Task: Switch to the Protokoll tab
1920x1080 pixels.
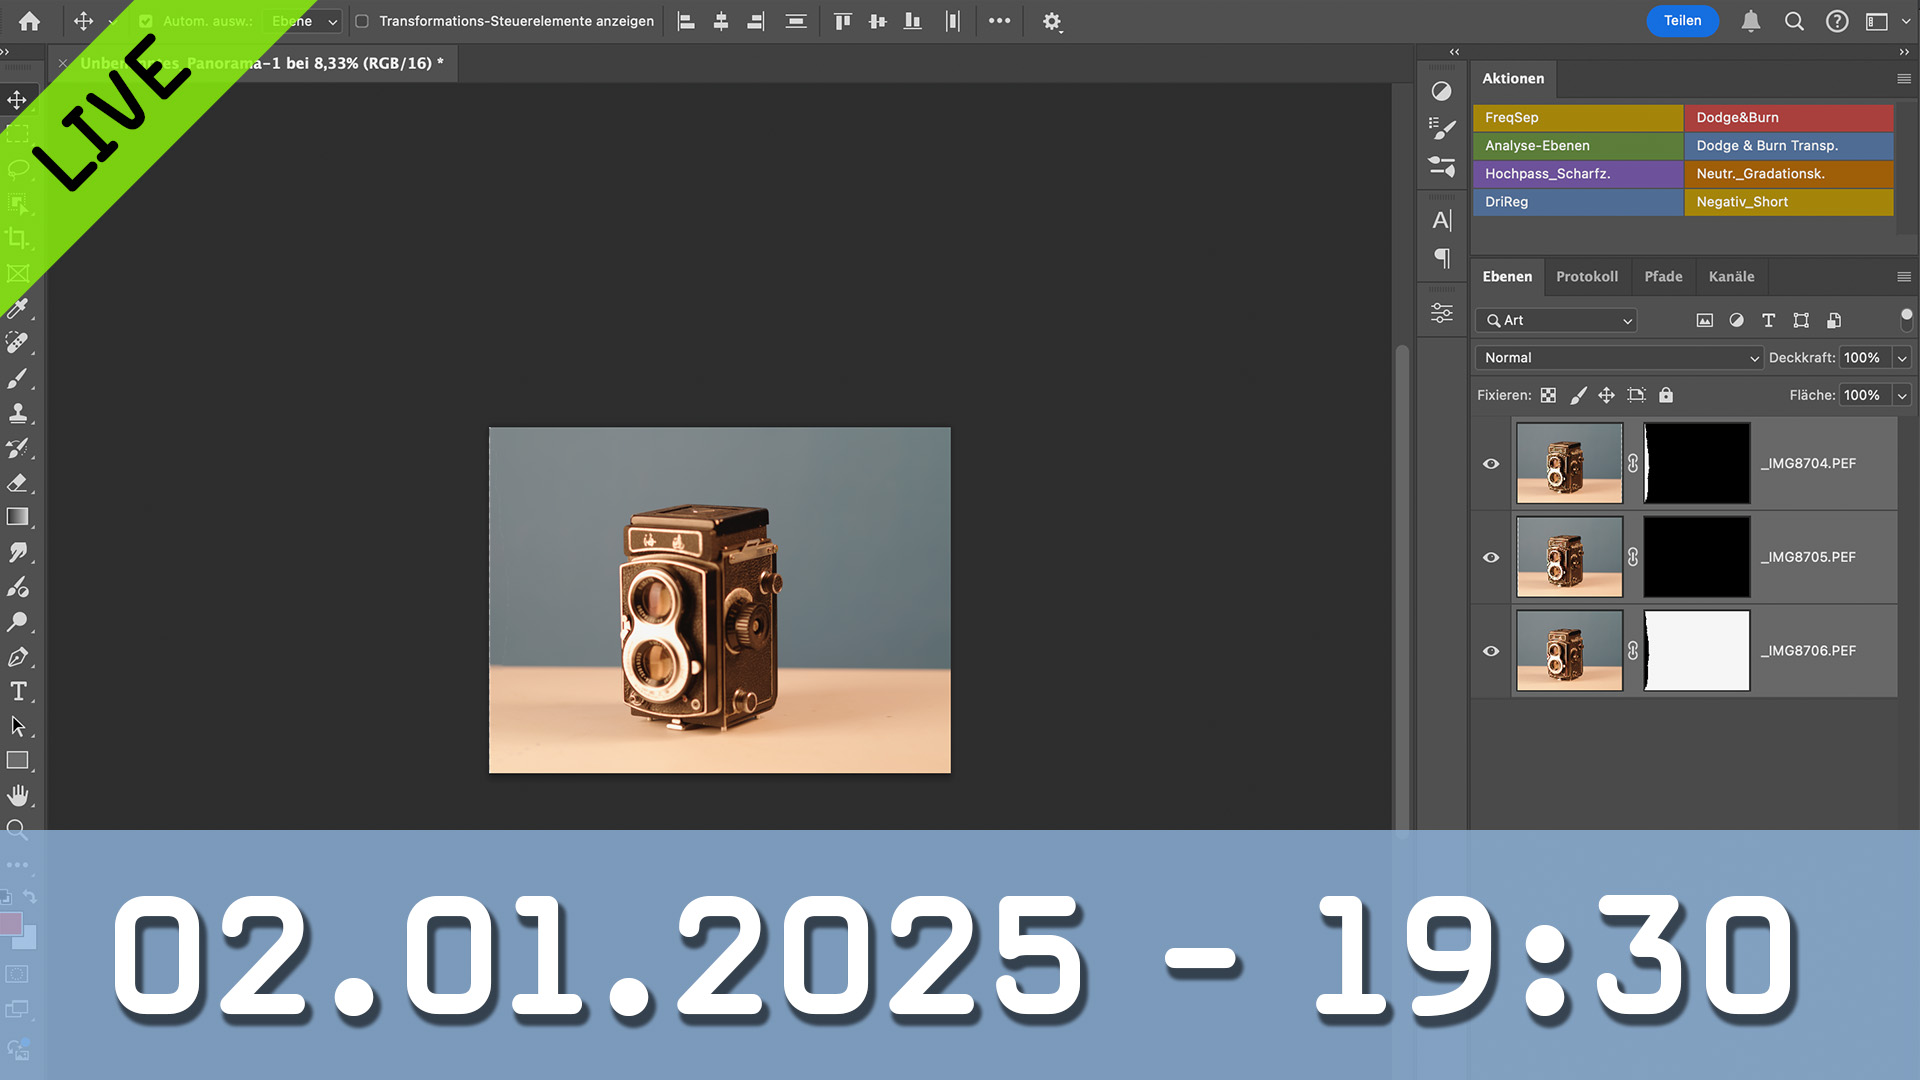Action: pos(1587,277)
